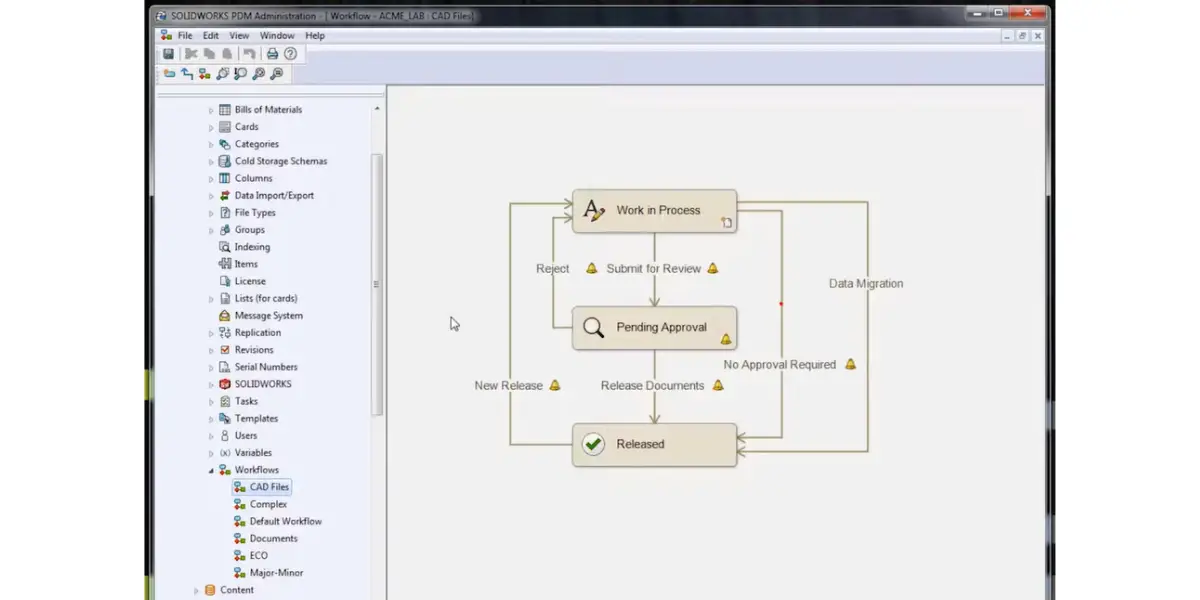The height and width of the screenshot is (600, 1200).
Task: Click the last magnifier icon in the workflow toolbar
Action: (x=277, y=74)
